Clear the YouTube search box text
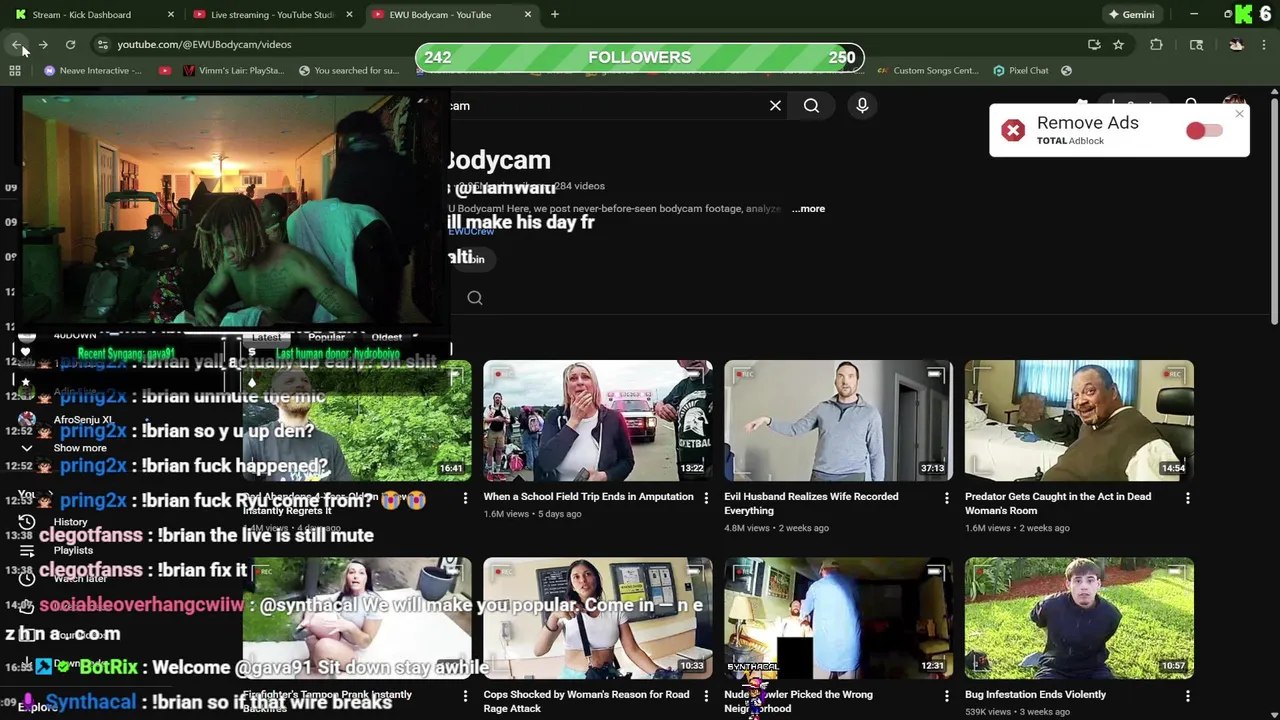 pos(775,105)
